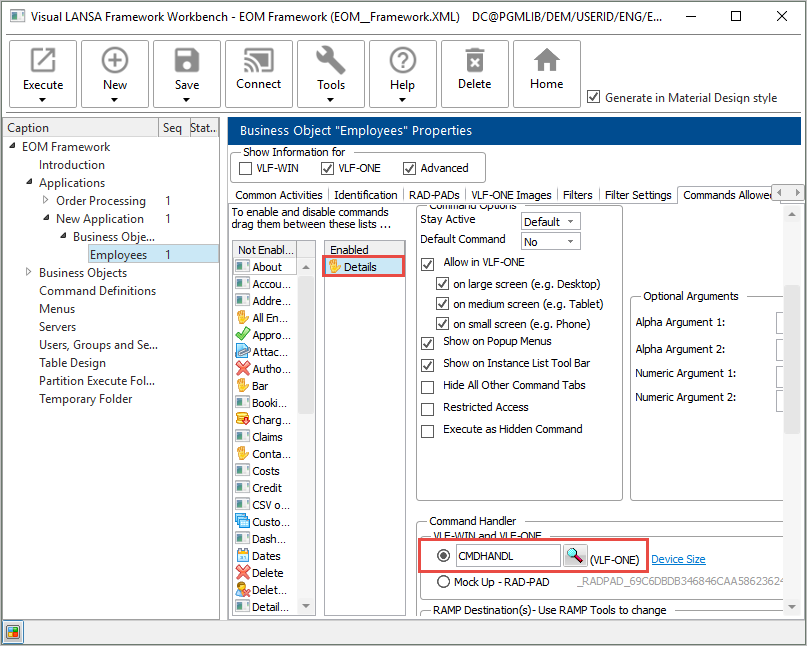Click the properties panel vertical scrollbar thumb

(792, 359)
